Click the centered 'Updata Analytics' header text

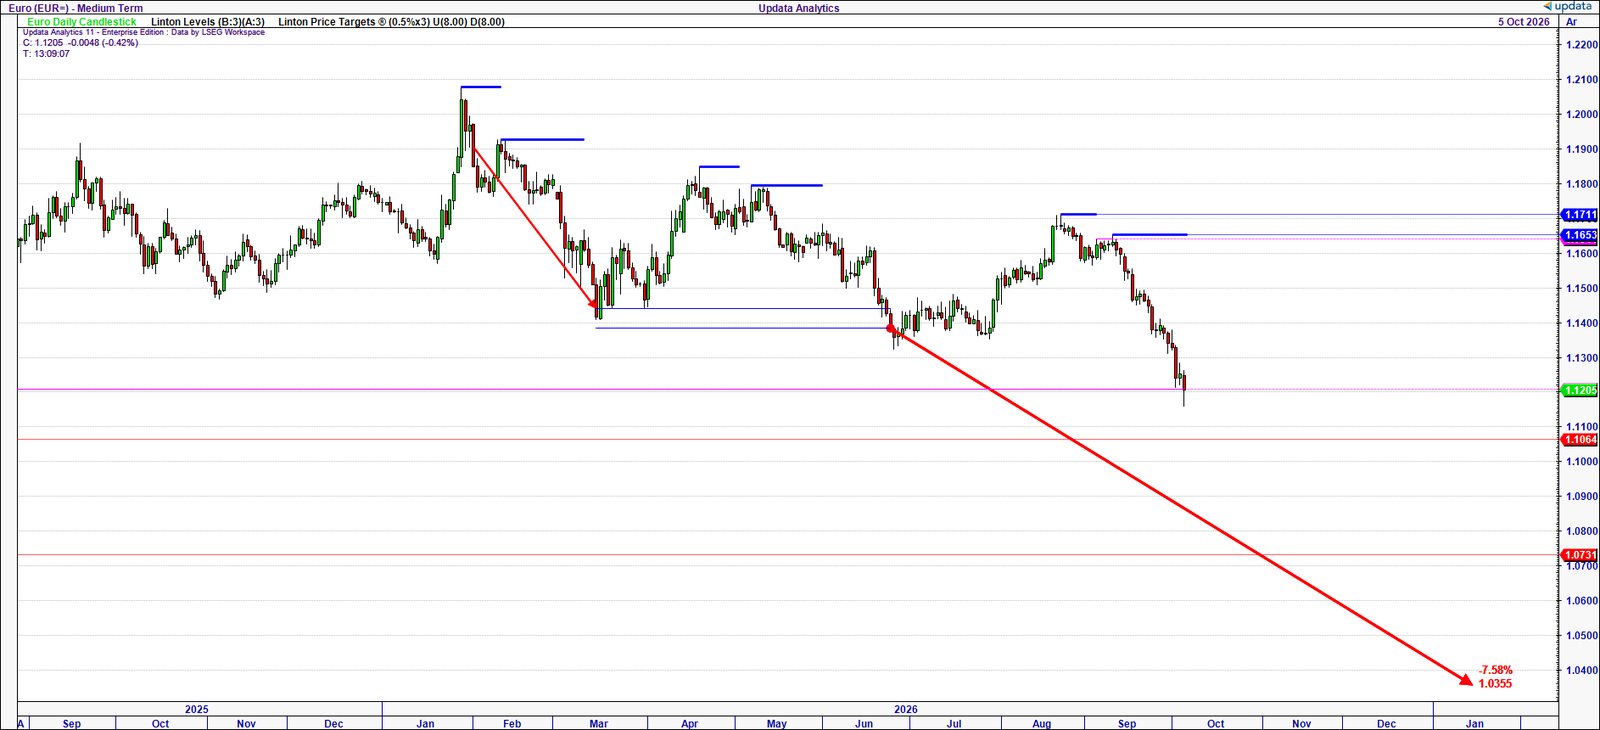[x=799, y=8]
